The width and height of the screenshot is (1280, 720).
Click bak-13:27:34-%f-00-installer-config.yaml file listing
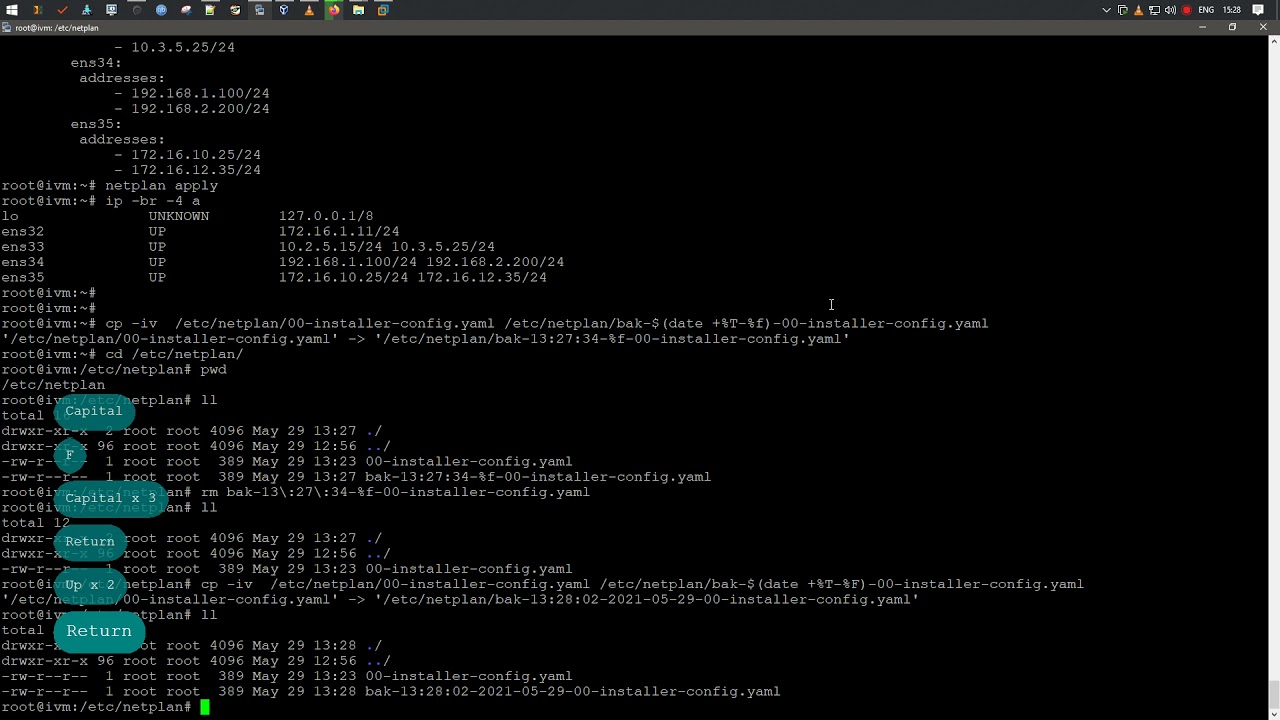(538, 477)
